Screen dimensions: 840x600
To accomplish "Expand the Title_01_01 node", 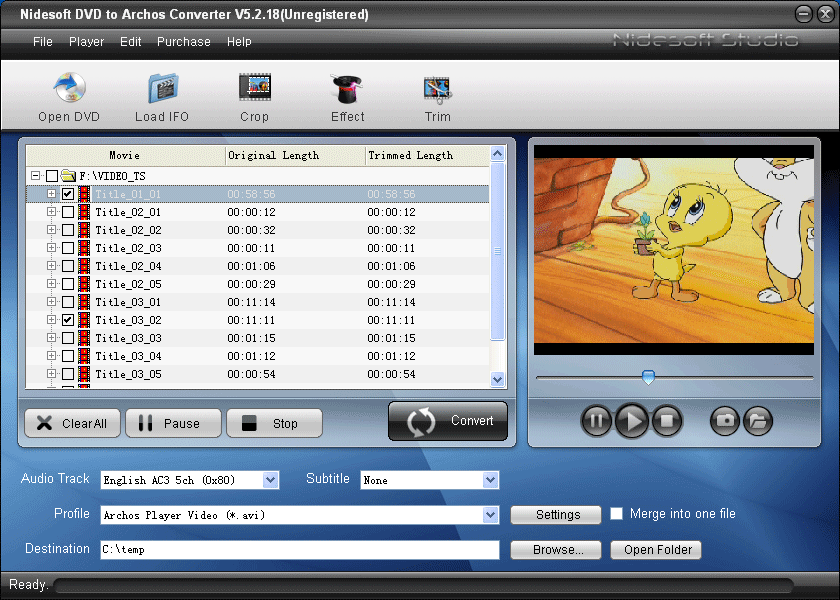I will pyautogui.click(x=51, y=193).
